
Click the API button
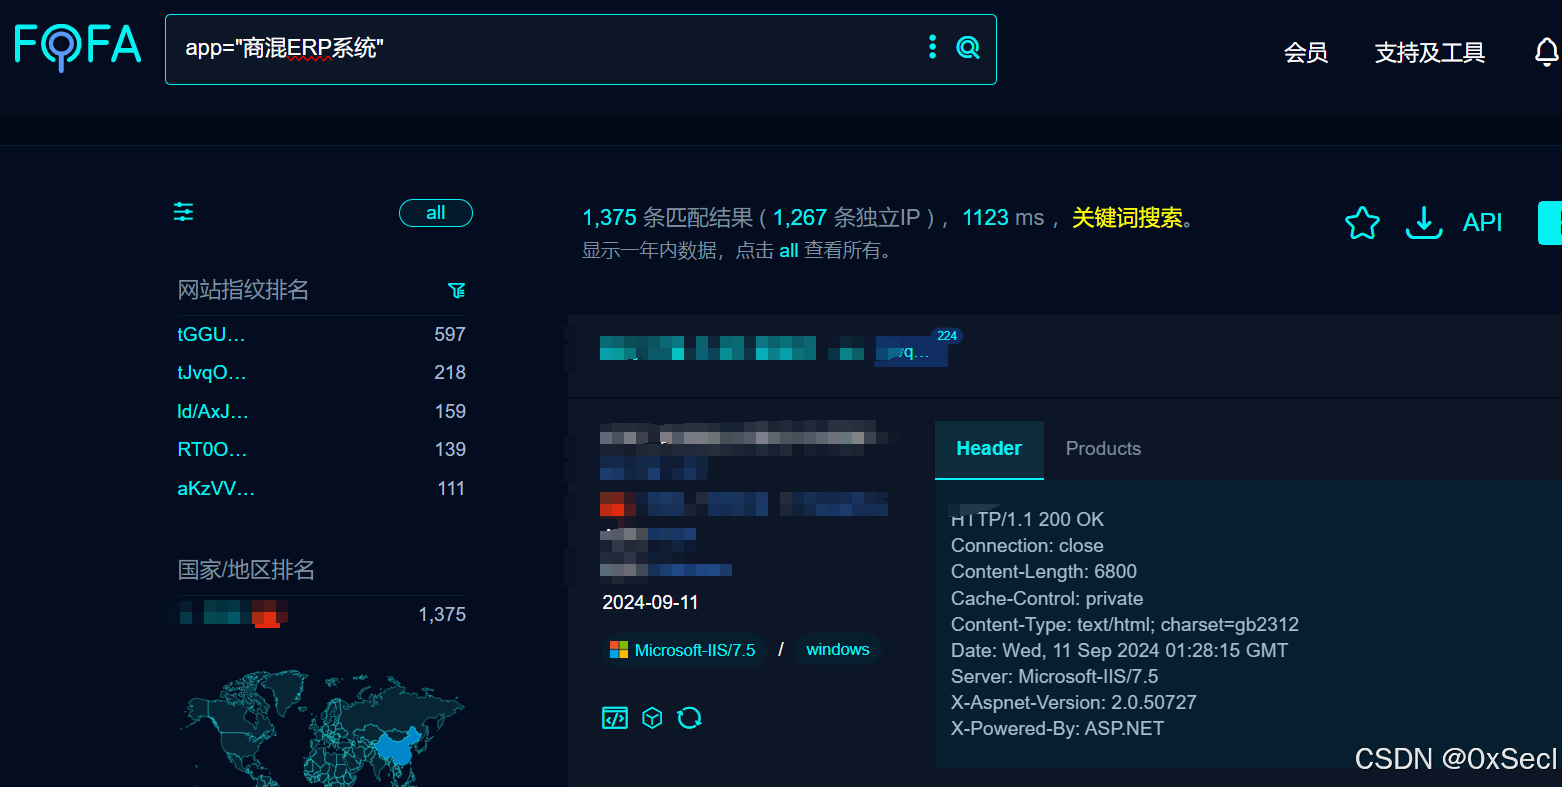point(1483,222)
